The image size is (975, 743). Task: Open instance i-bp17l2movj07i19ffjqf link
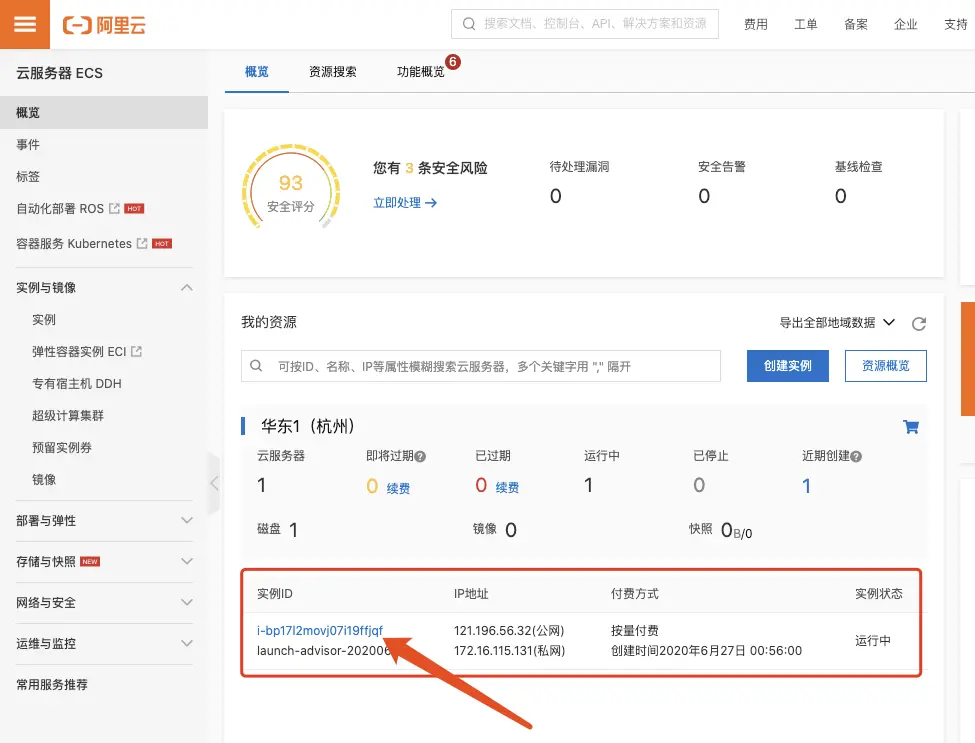pos(320,630)
